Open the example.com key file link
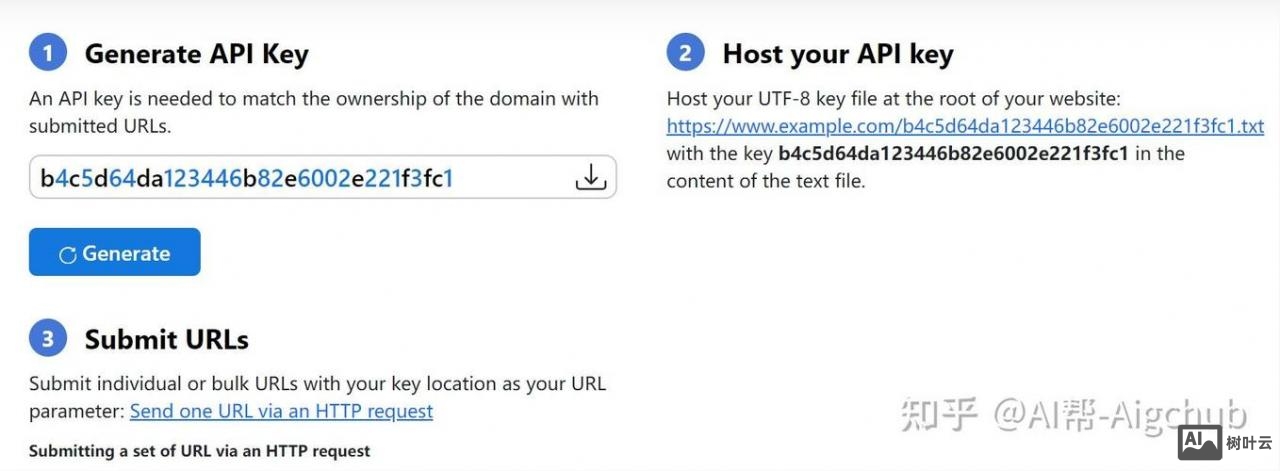 (965, 127)
